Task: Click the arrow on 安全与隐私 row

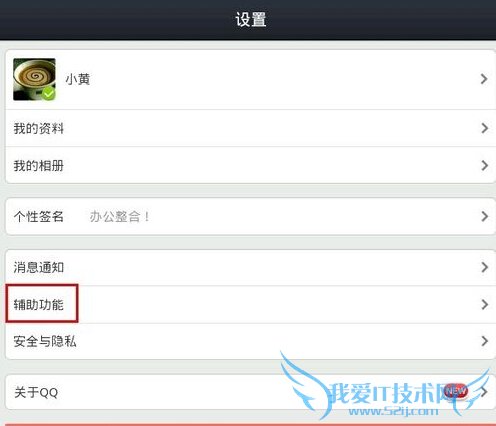Action: tap(485, 341)
